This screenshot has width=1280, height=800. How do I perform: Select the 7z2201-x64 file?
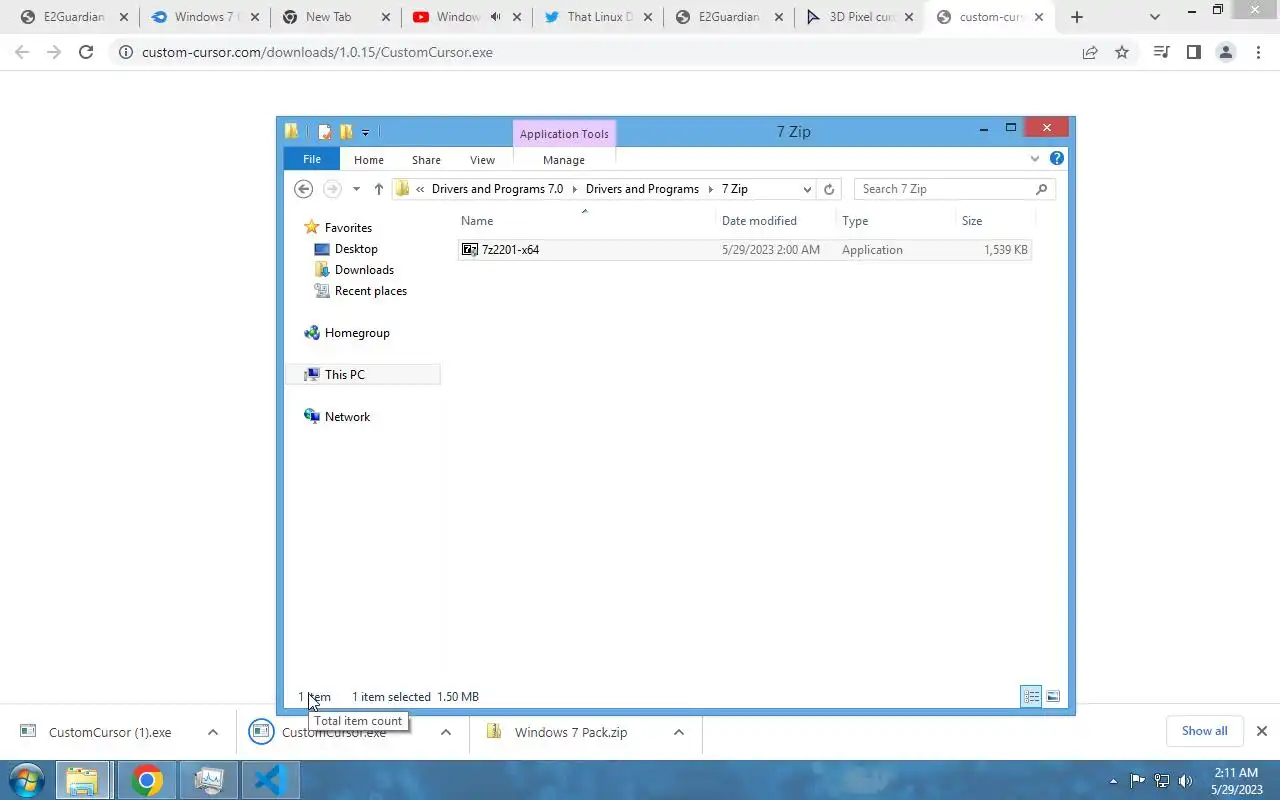pyautogui.click(x=745, y=250)
